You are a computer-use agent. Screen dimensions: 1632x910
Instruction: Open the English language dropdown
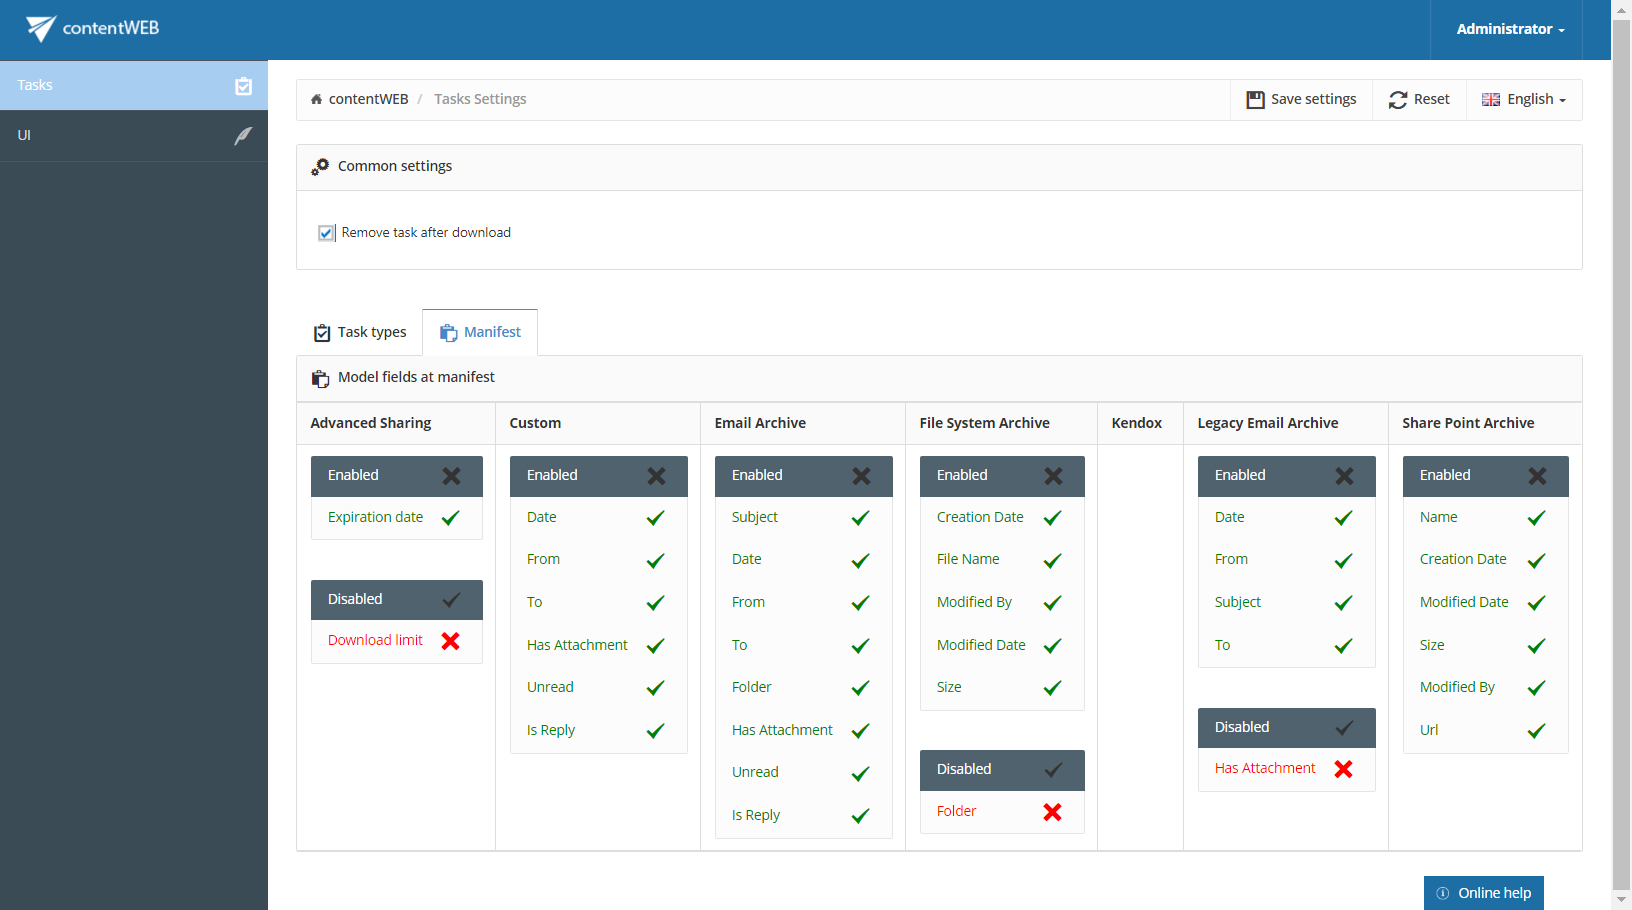(x=1524, y=99)
